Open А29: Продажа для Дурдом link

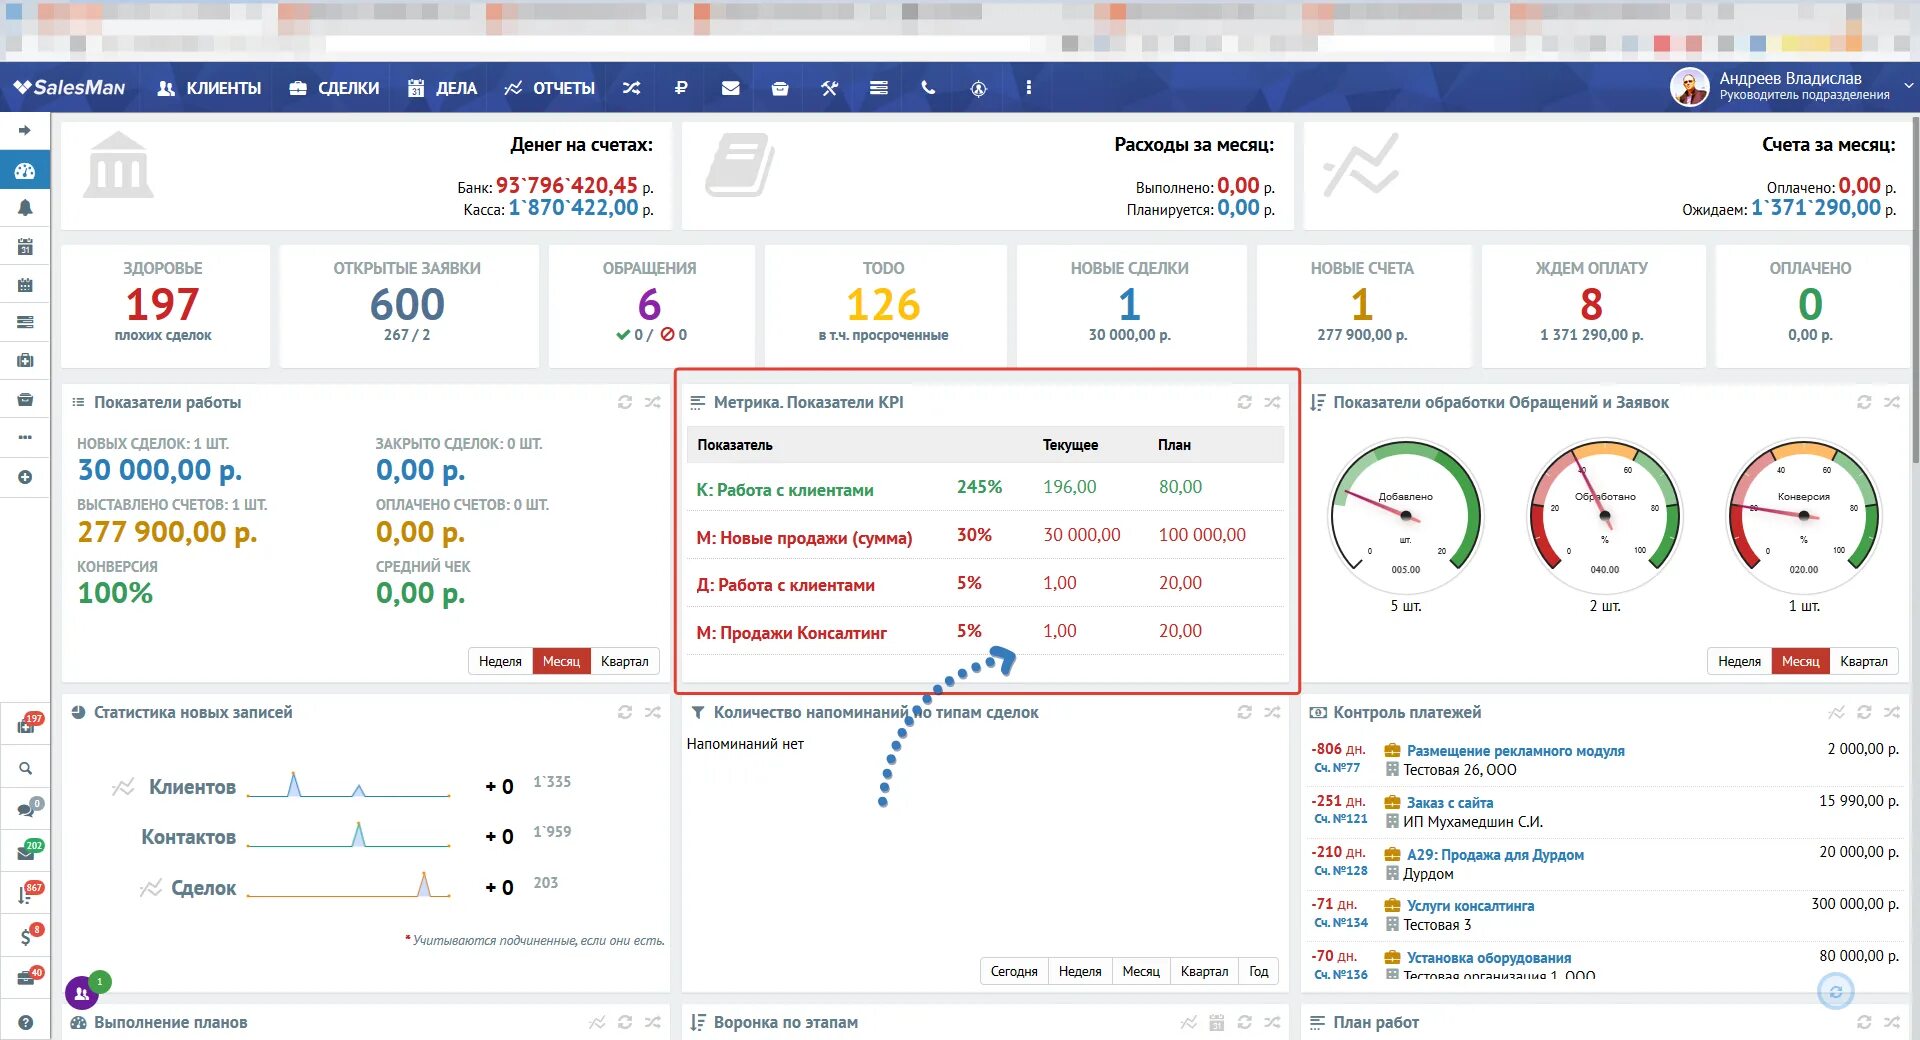[x=1495, y=855]
